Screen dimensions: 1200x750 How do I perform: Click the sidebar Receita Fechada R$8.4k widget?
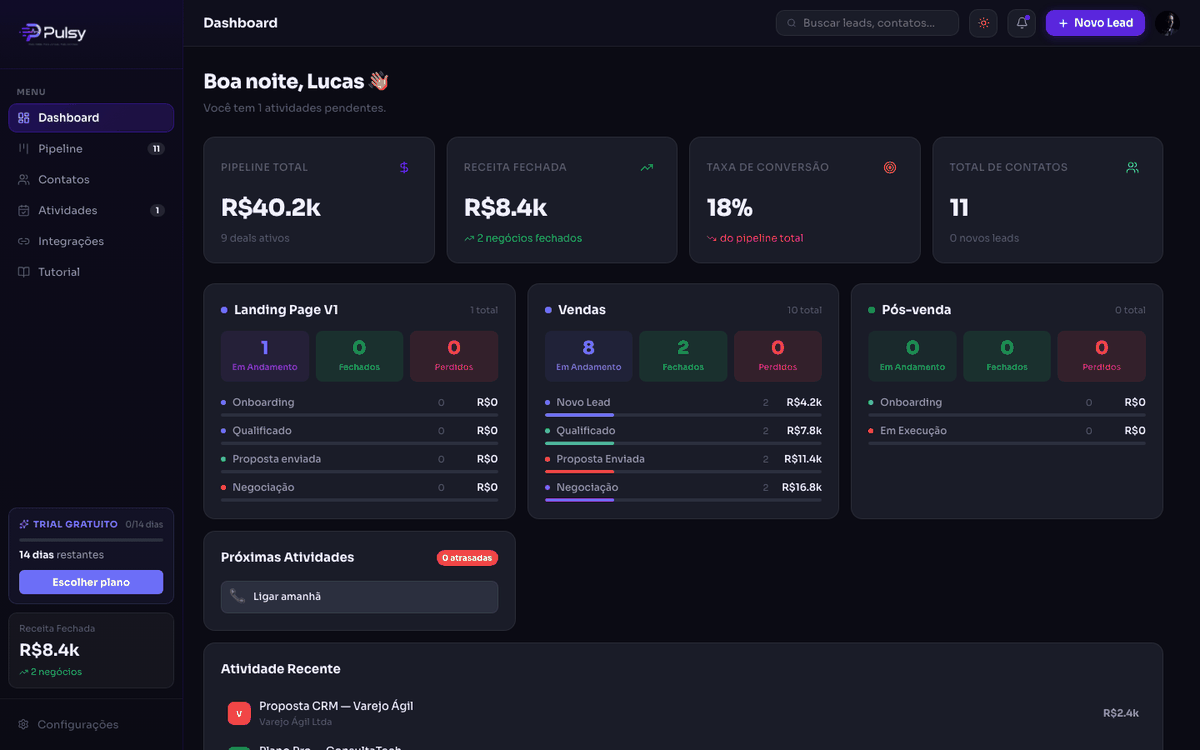point(91,651)
